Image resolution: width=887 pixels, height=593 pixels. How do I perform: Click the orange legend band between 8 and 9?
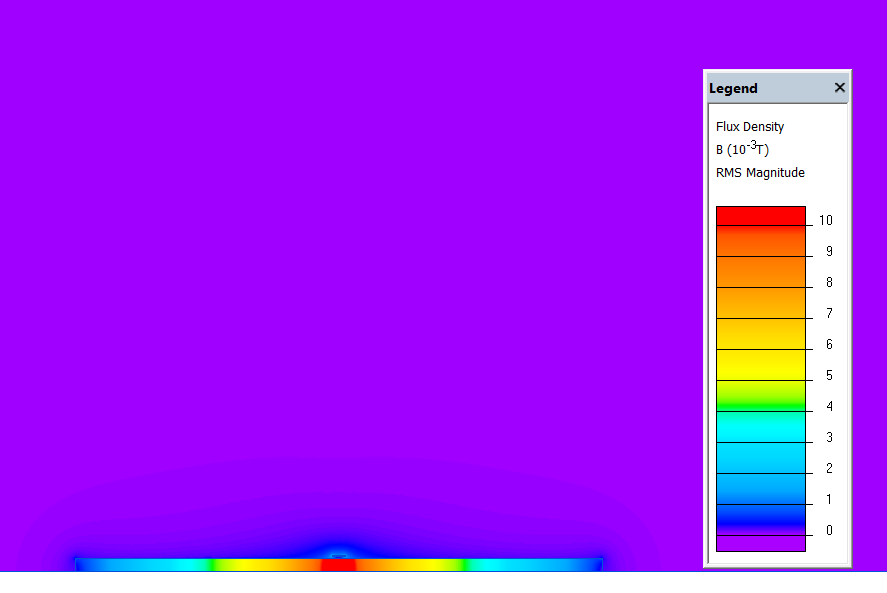tap(760, 270)
